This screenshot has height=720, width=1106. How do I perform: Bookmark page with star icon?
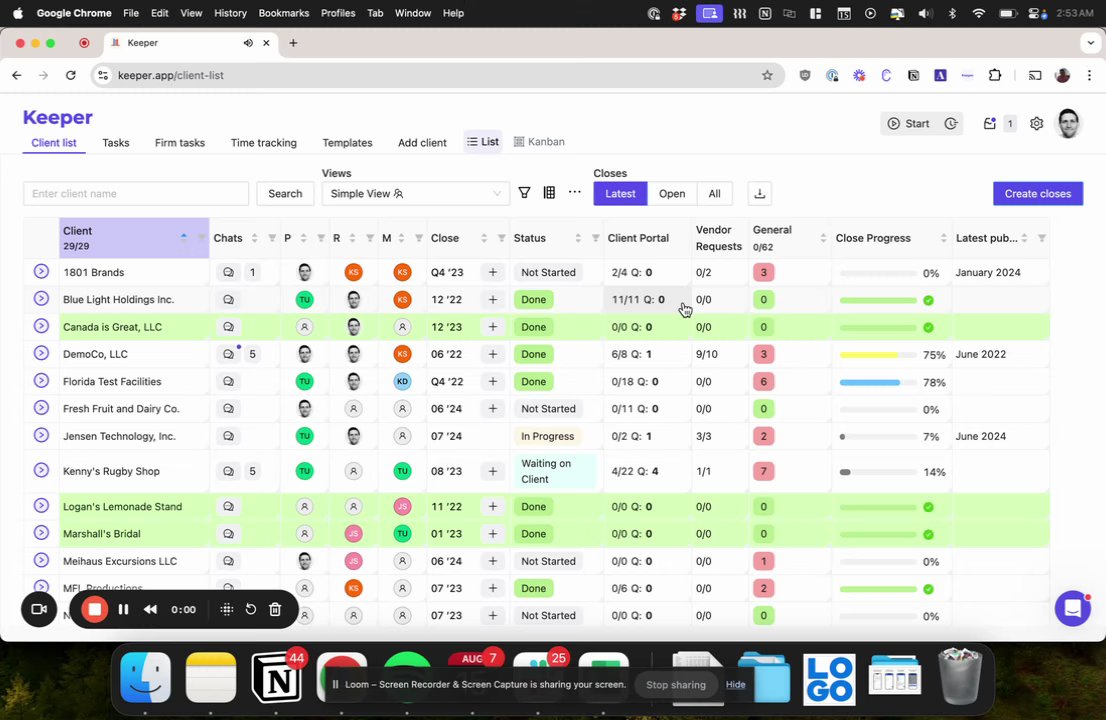click(x=767, y=75)
